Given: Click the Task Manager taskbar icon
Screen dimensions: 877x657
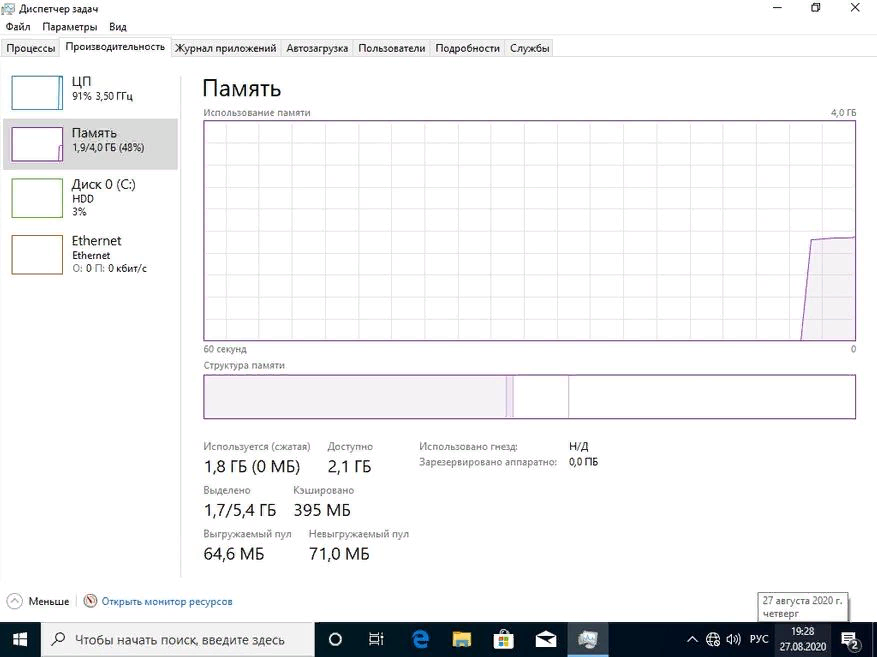Looking at the screenshot, I should point(588,639).
